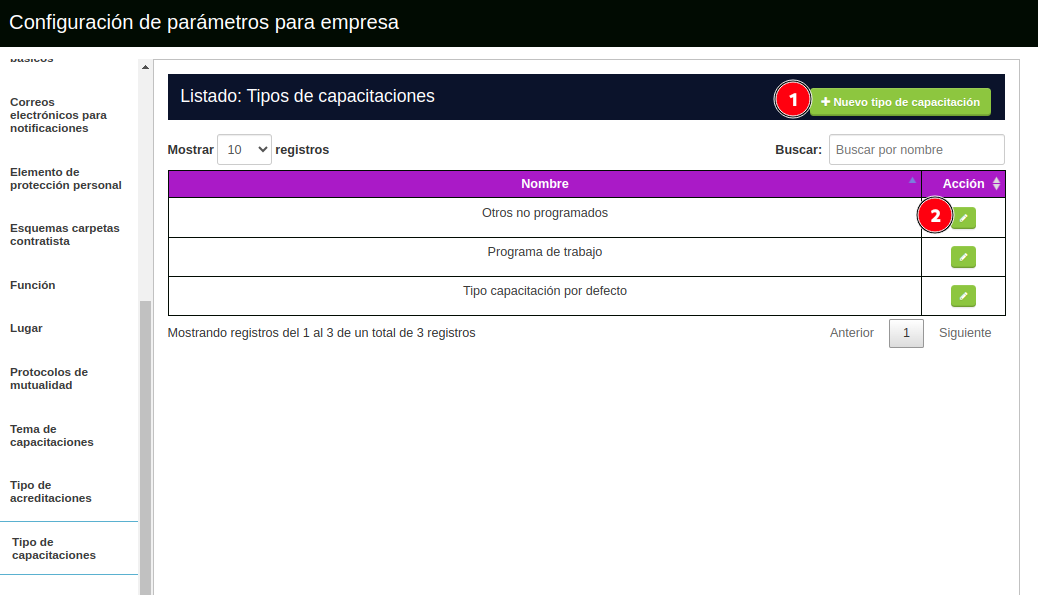This screenshot has width=1038, height=595.
Task: Click the sidebar vertical scrollbar thumb
Action: 145,448
